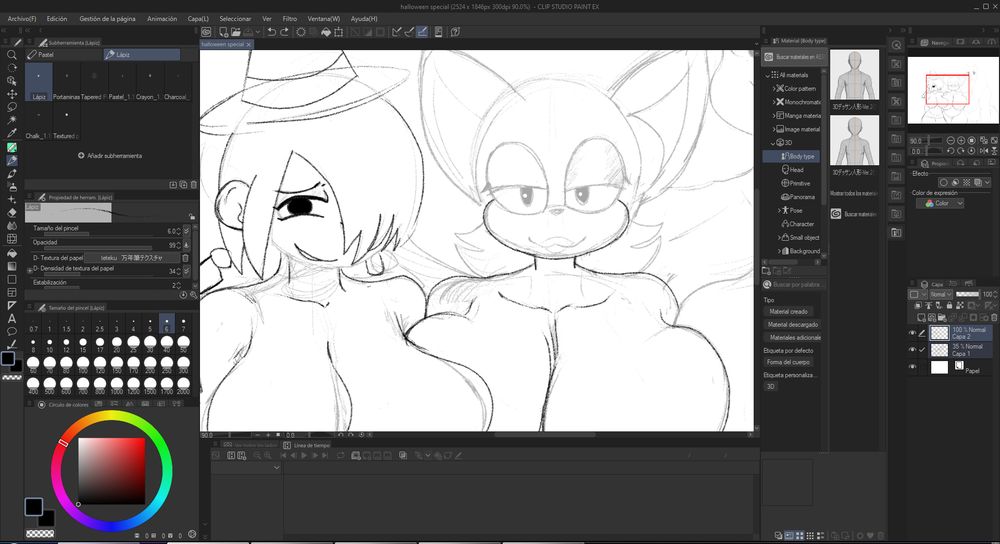Click the delete layer trash icon

point(994,317)
